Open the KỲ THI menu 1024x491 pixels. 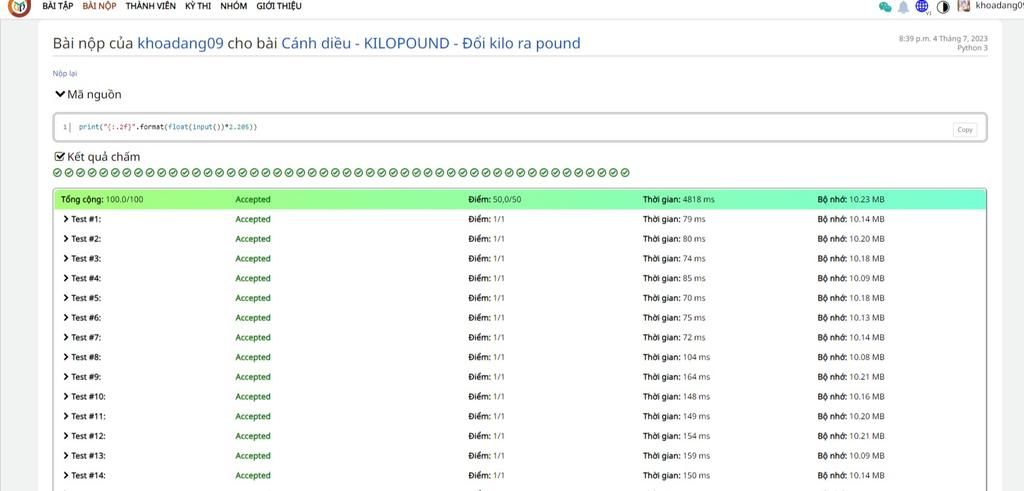198,6
